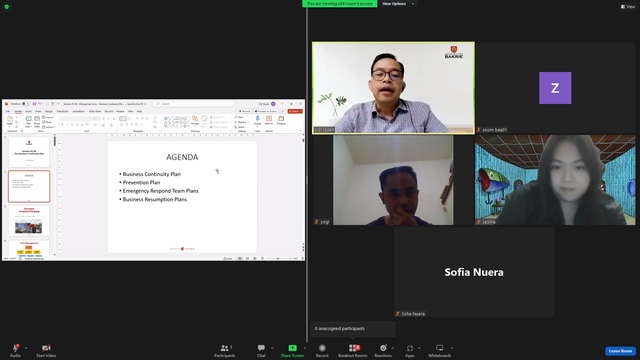Select slide 1 title thumbnail
Viewport: 640px width, 360px height.
[29, 152]
